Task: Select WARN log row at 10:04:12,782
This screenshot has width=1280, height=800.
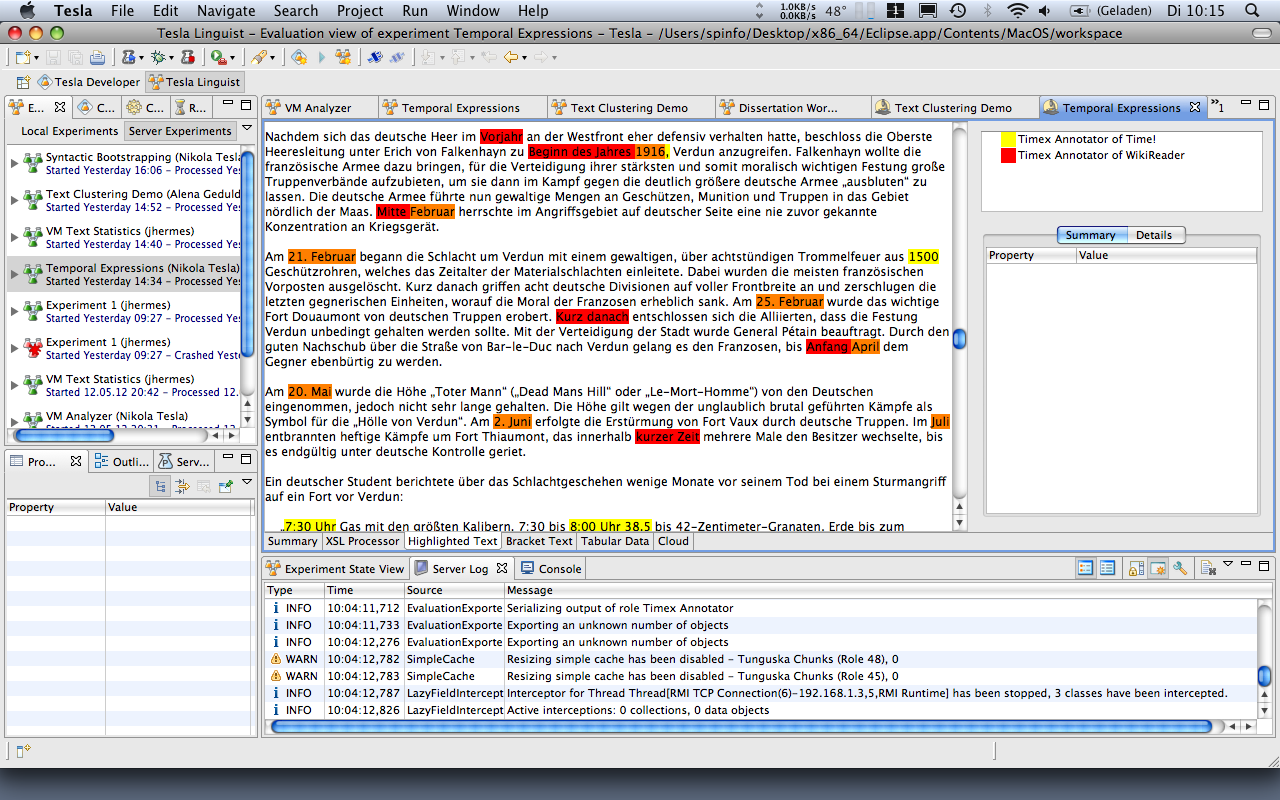Action: 760,659
